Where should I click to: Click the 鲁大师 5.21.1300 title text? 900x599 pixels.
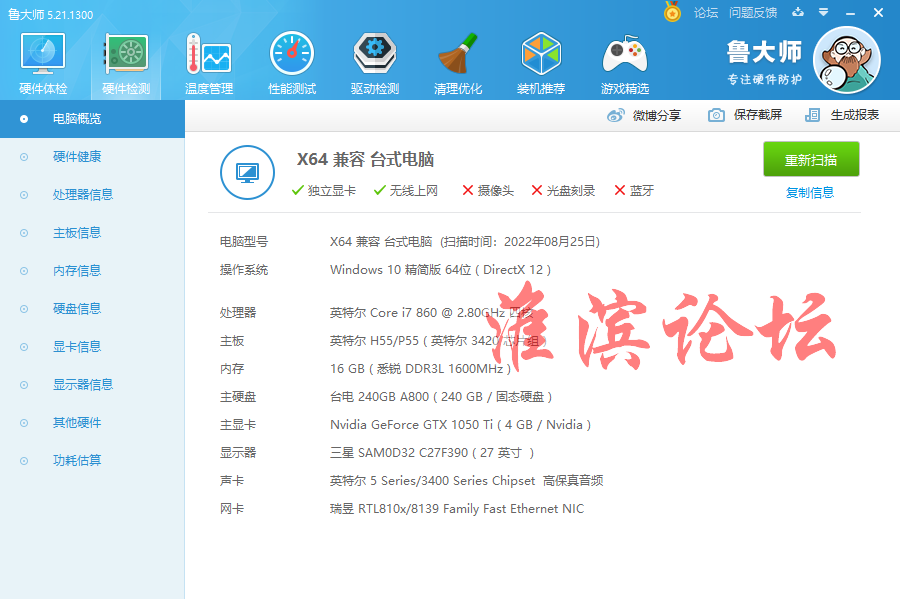(51, 14)
